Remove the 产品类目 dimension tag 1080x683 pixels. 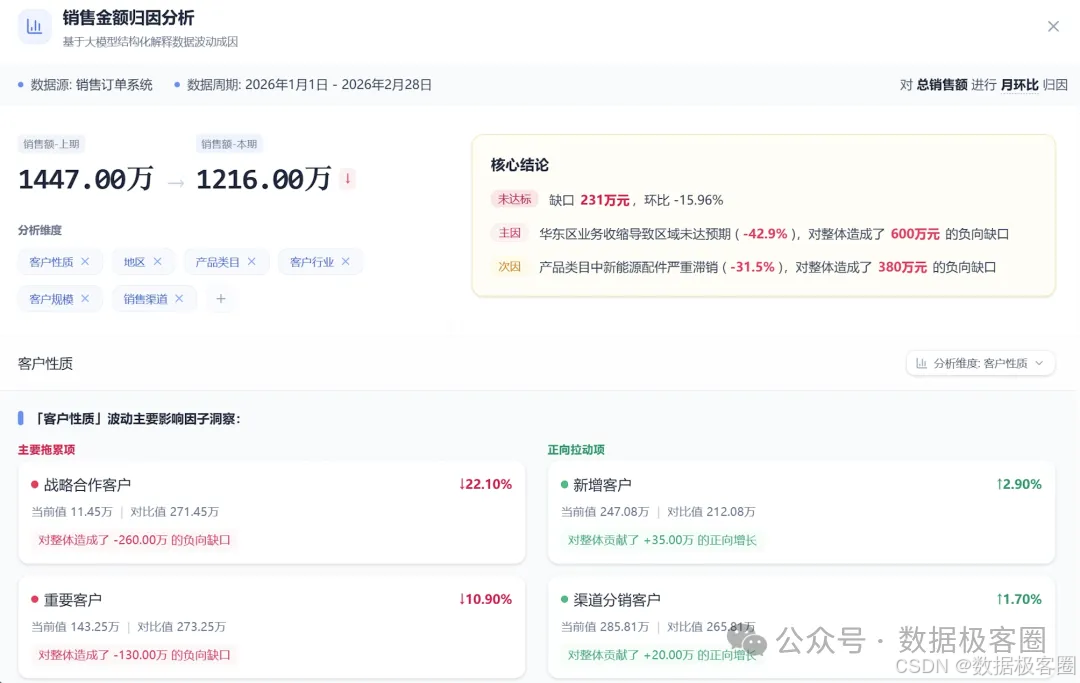tap(251, 262)
